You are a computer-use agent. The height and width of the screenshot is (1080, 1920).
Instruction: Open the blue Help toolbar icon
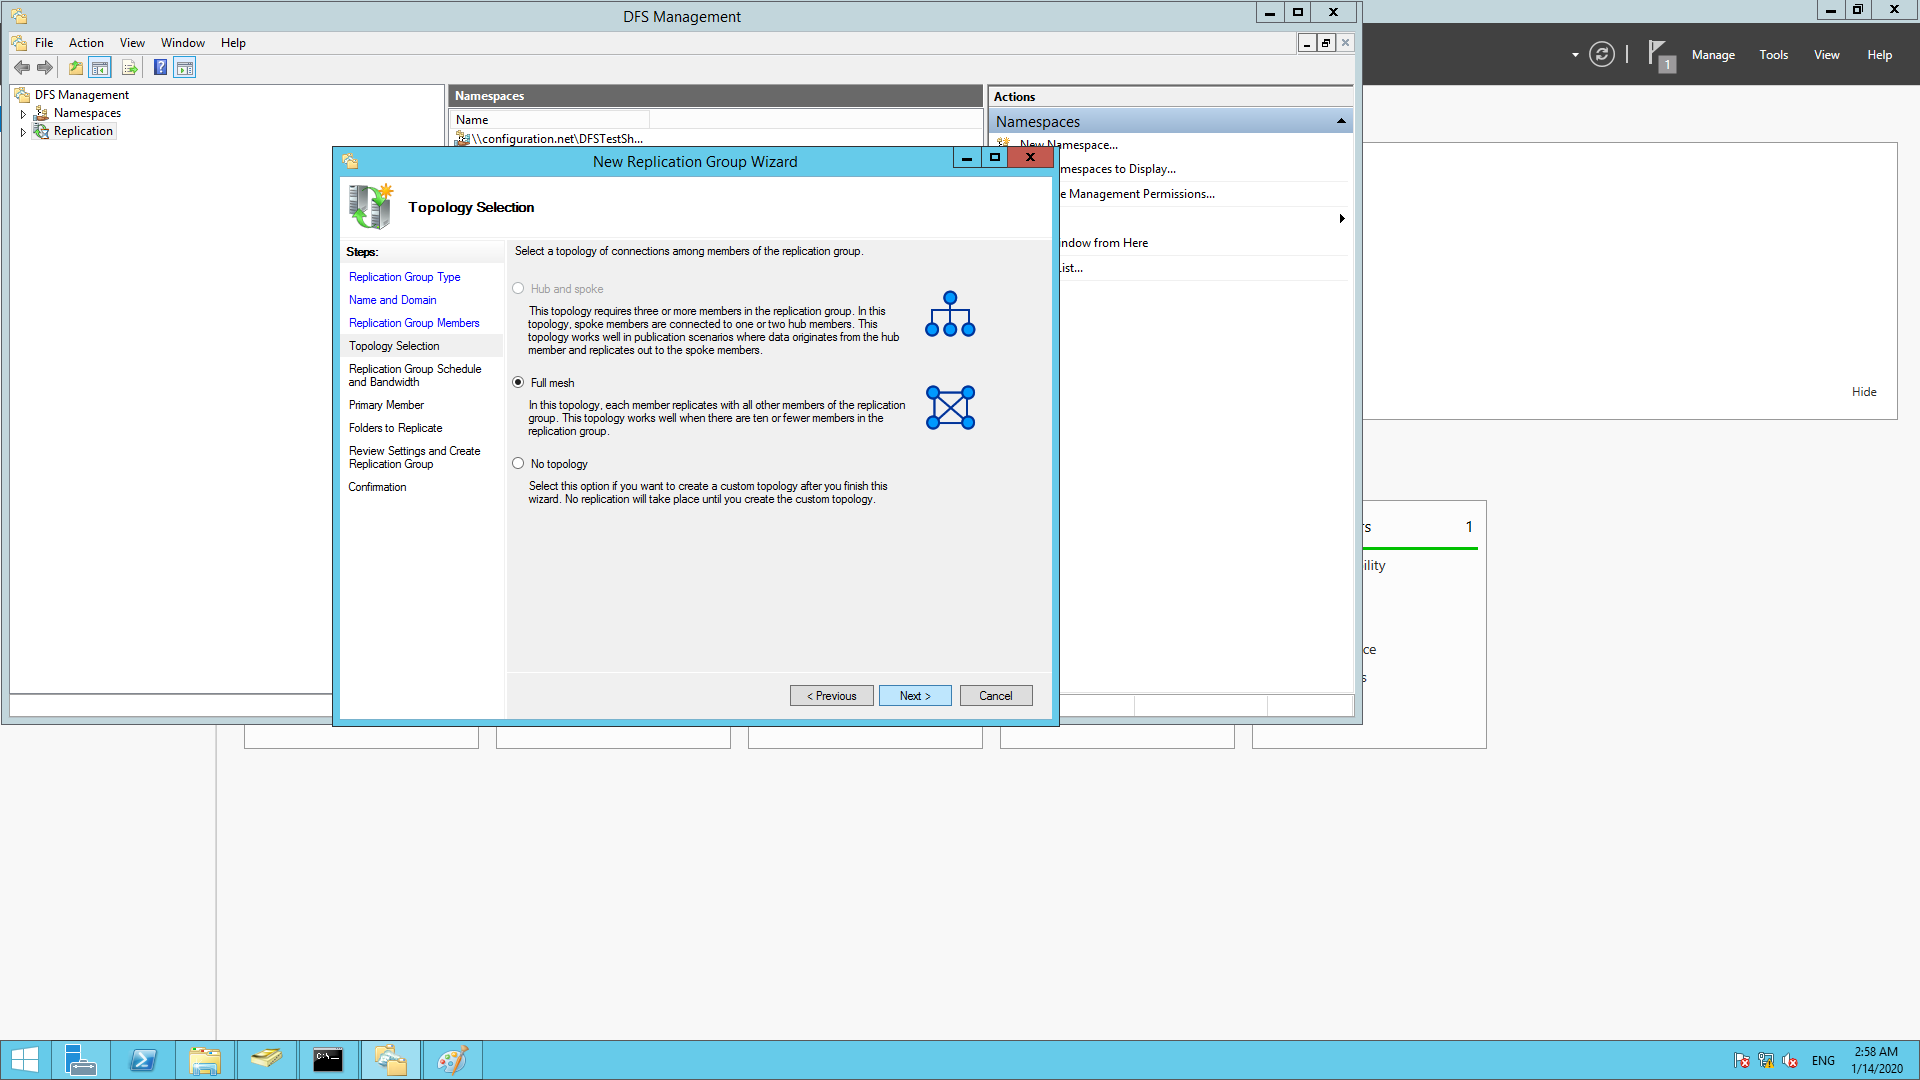pyautogui.click(x=160, y=68)
